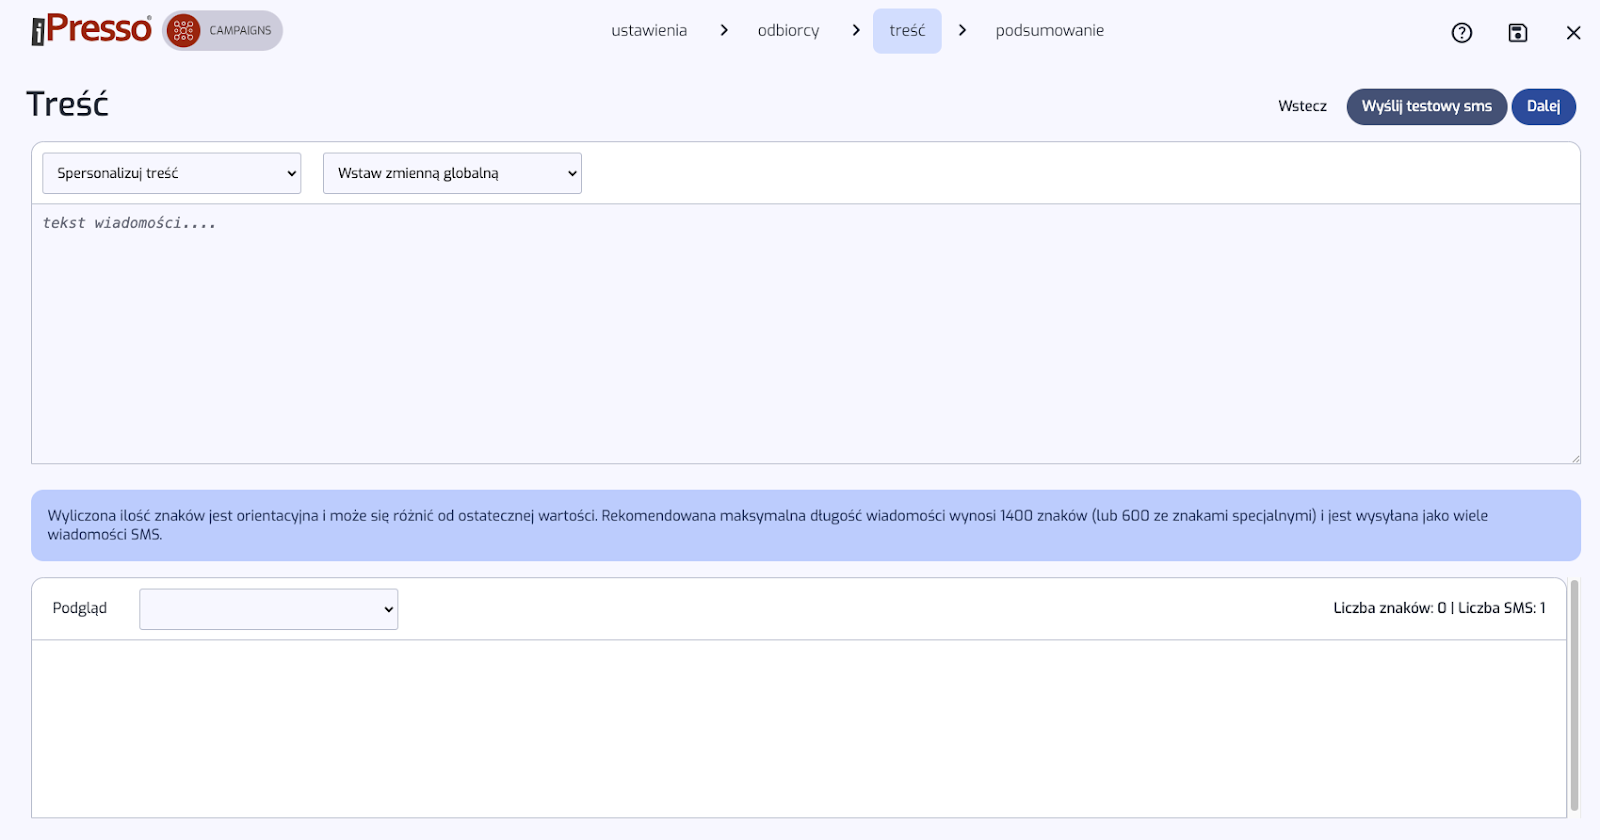1600x840 pixels.
Task: Click the red Campaigns module icon
Action: tap(184, 31)
